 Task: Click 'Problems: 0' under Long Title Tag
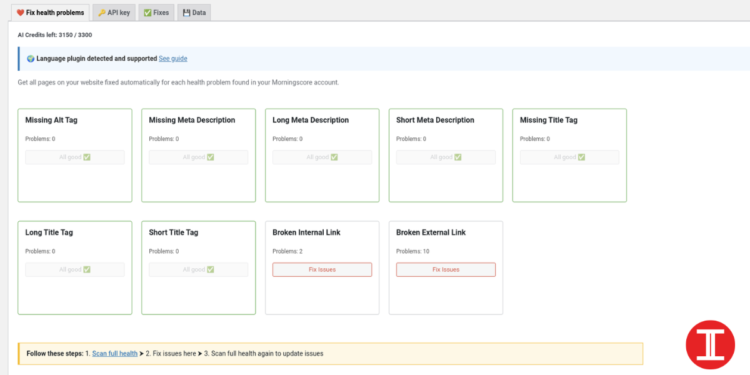point(40,252)
